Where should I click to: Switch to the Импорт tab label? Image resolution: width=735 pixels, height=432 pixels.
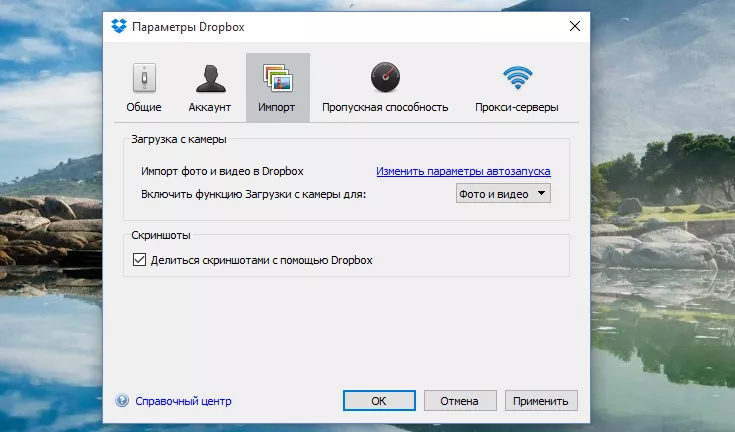277,107
